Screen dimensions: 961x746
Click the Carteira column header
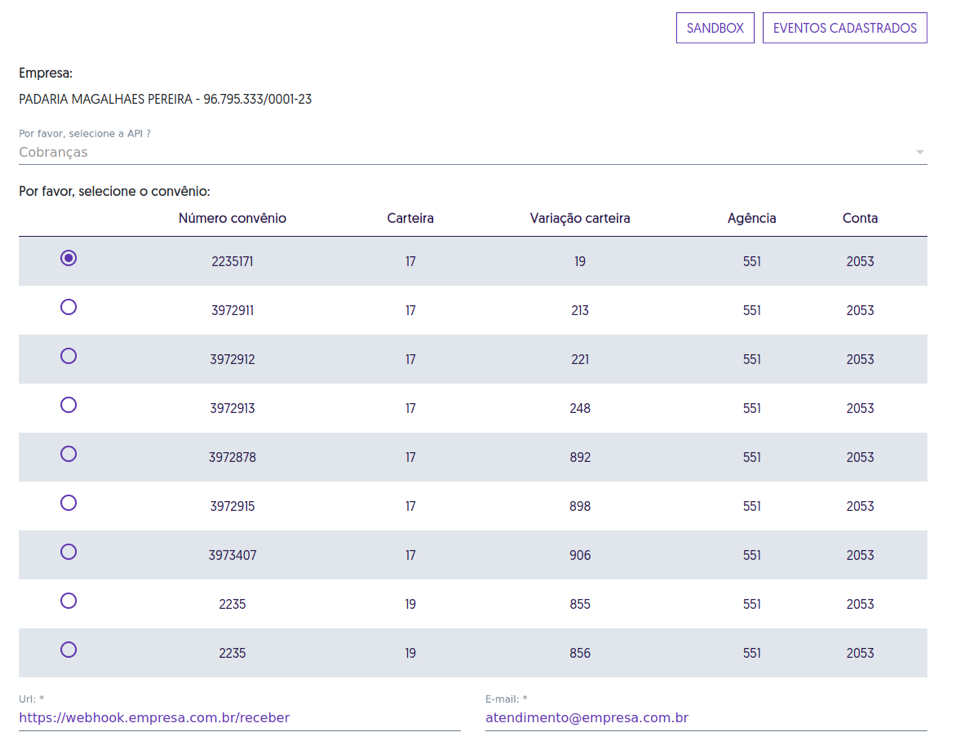(x=410, y=218)
